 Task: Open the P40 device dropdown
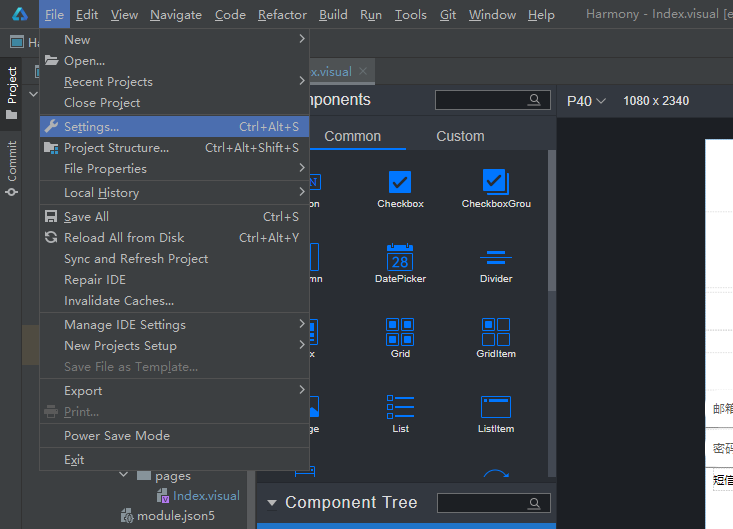[x=587, y=101]
